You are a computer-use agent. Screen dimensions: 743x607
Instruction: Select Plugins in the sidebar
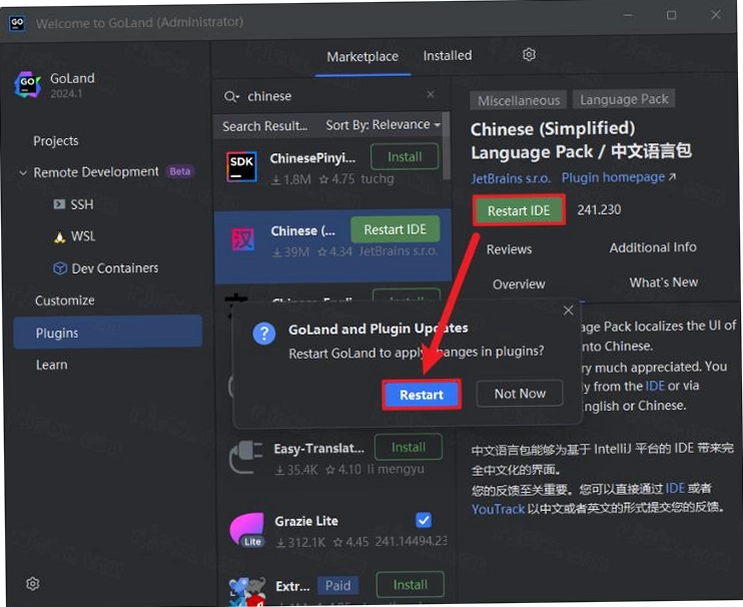click(x=108, y=332)
